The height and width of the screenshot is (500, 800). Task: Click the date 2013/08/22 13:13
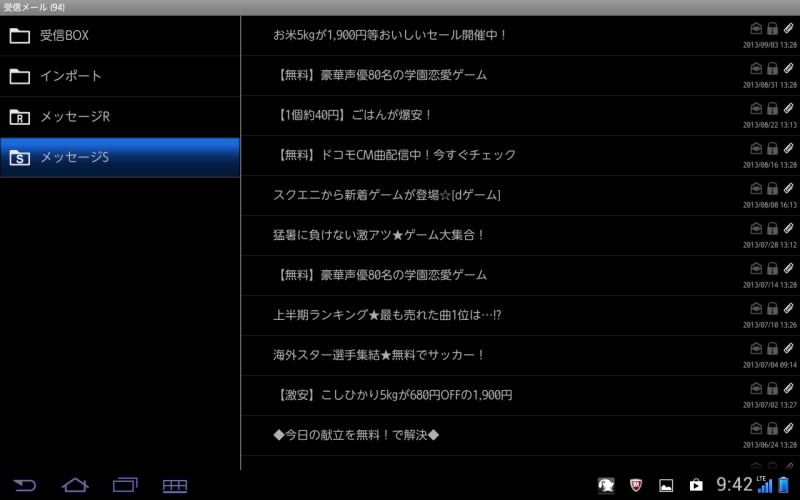pos(769,125)
